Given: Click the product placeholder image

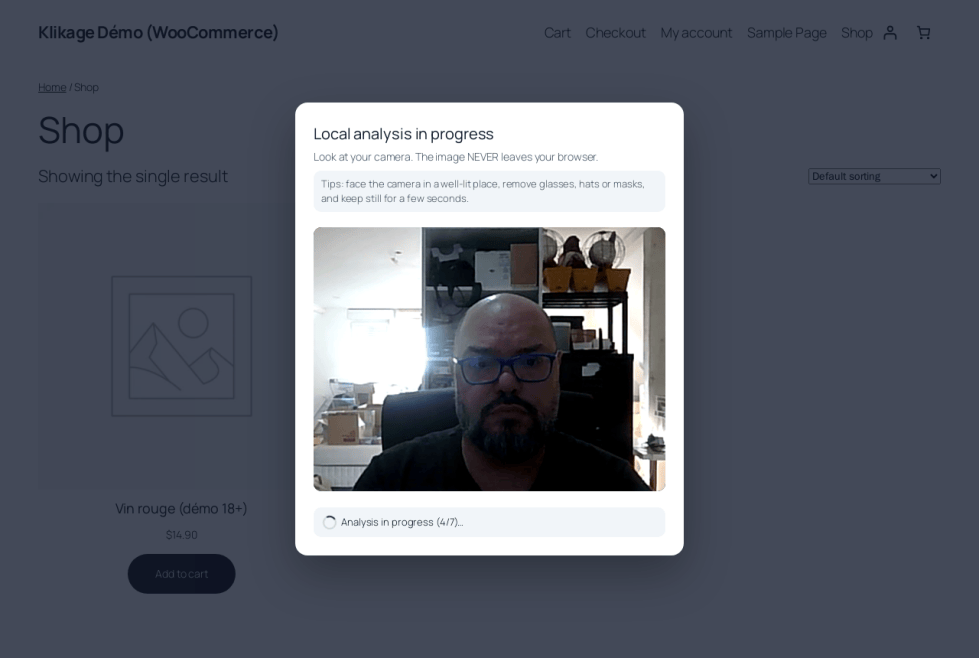Looking at the screenshot, I should click(182, 346).
